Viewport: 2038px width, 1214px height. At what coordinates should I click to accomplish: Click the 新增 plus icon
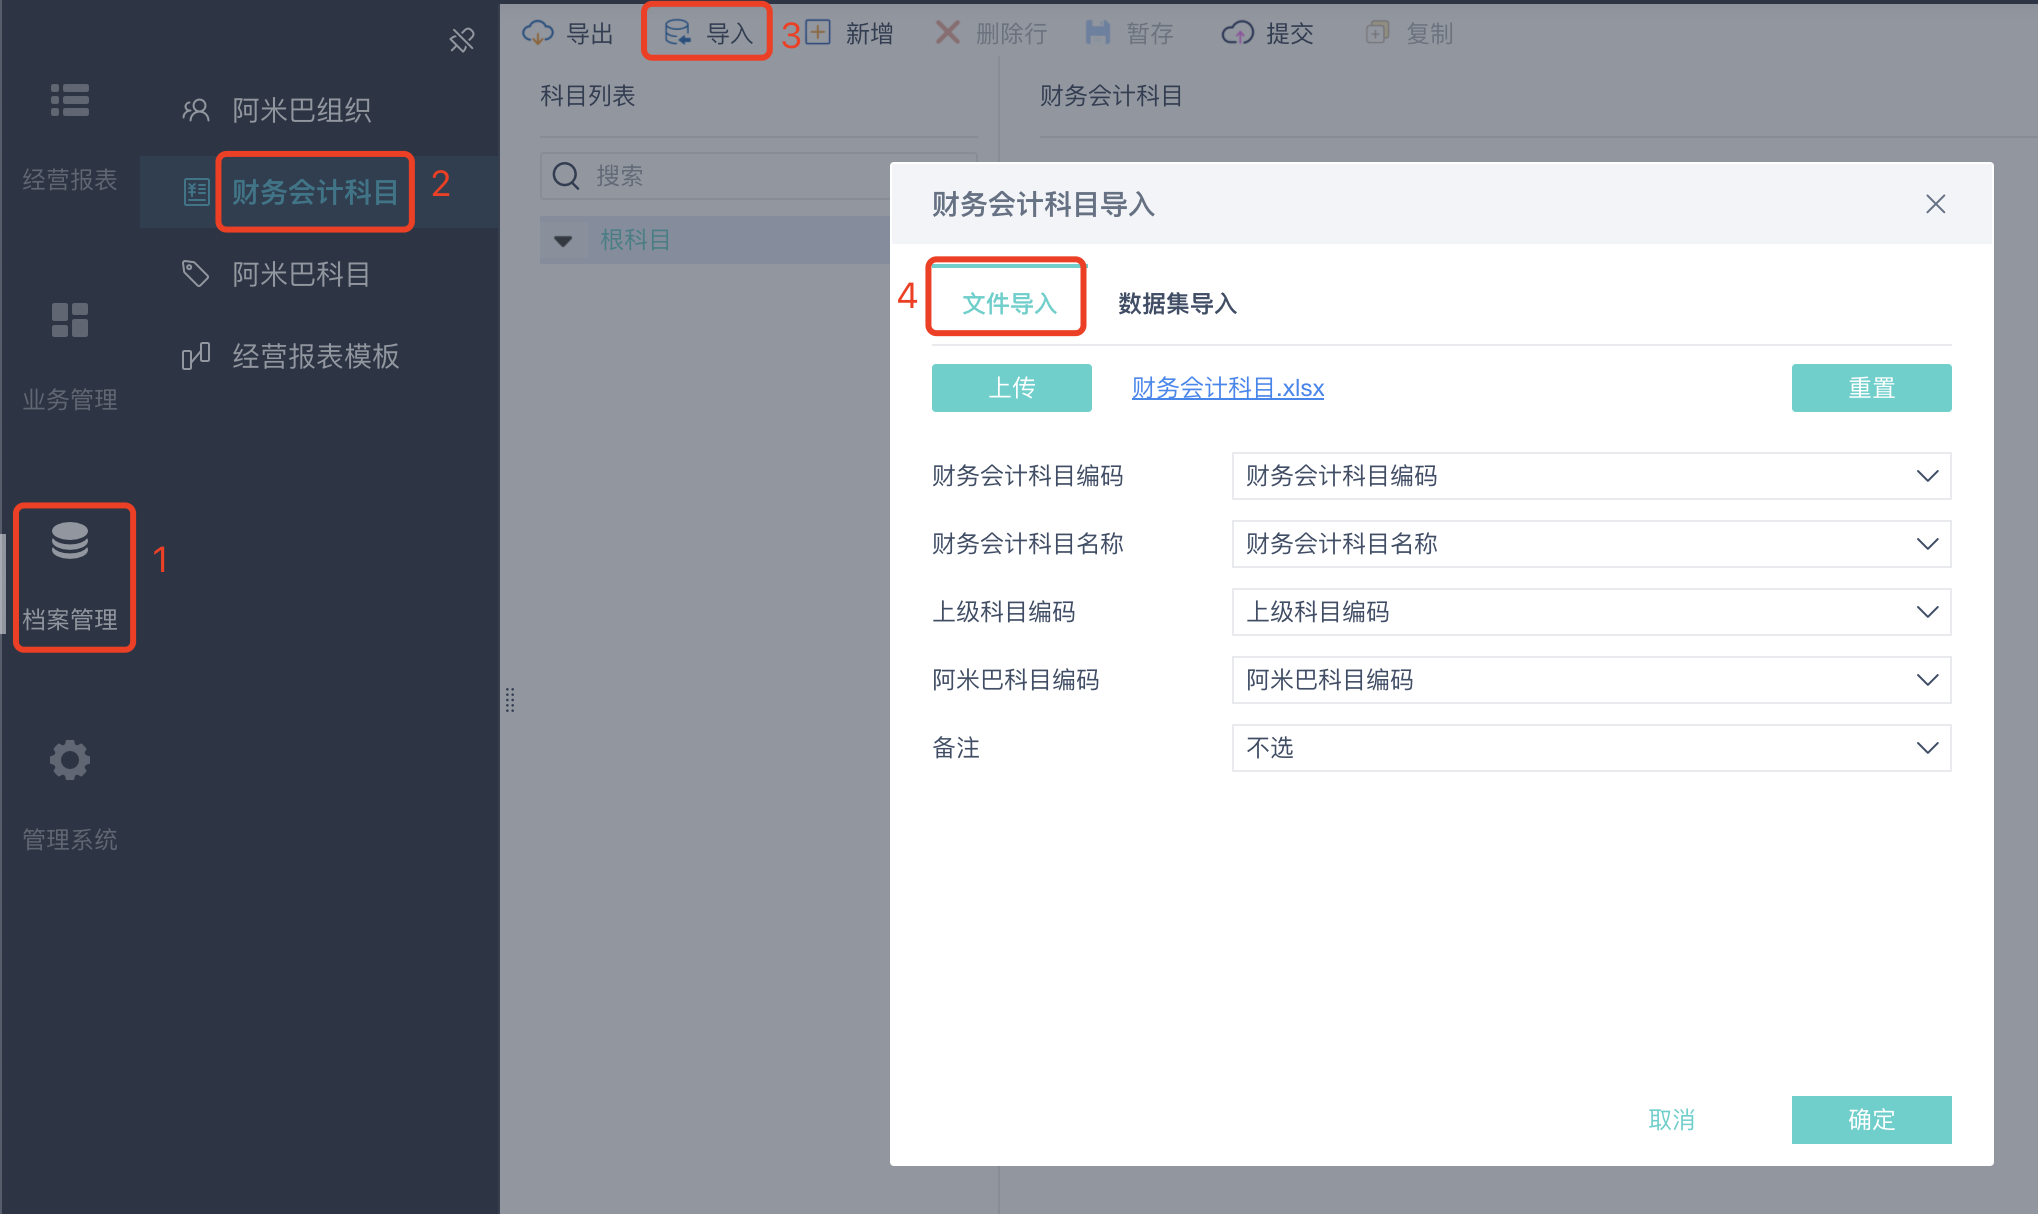(818, 33)
